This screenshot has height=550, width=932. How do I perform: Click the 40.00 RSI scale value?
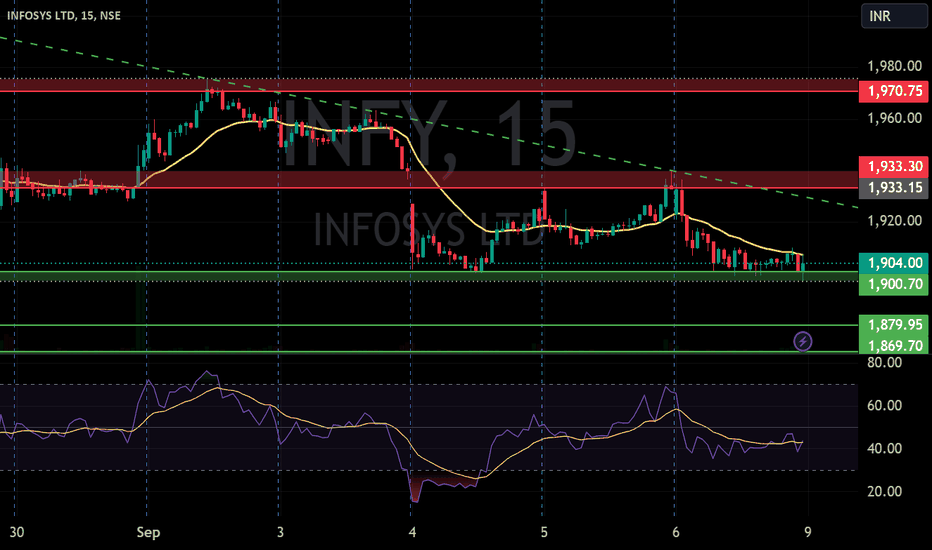pyautogui.click(x=884, y=448)
